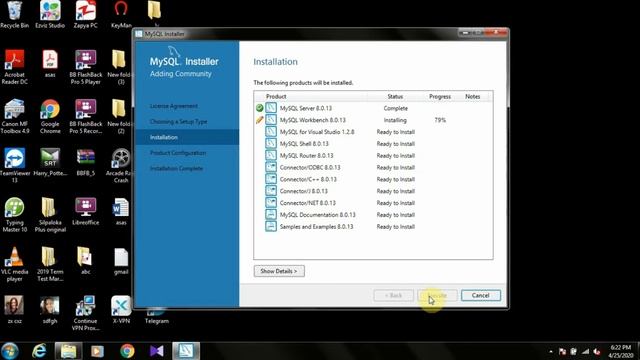Select the Google Chrome desktop icon
Image resolution: width=640 pixels, height=360 pixels.
coord(50,116)
